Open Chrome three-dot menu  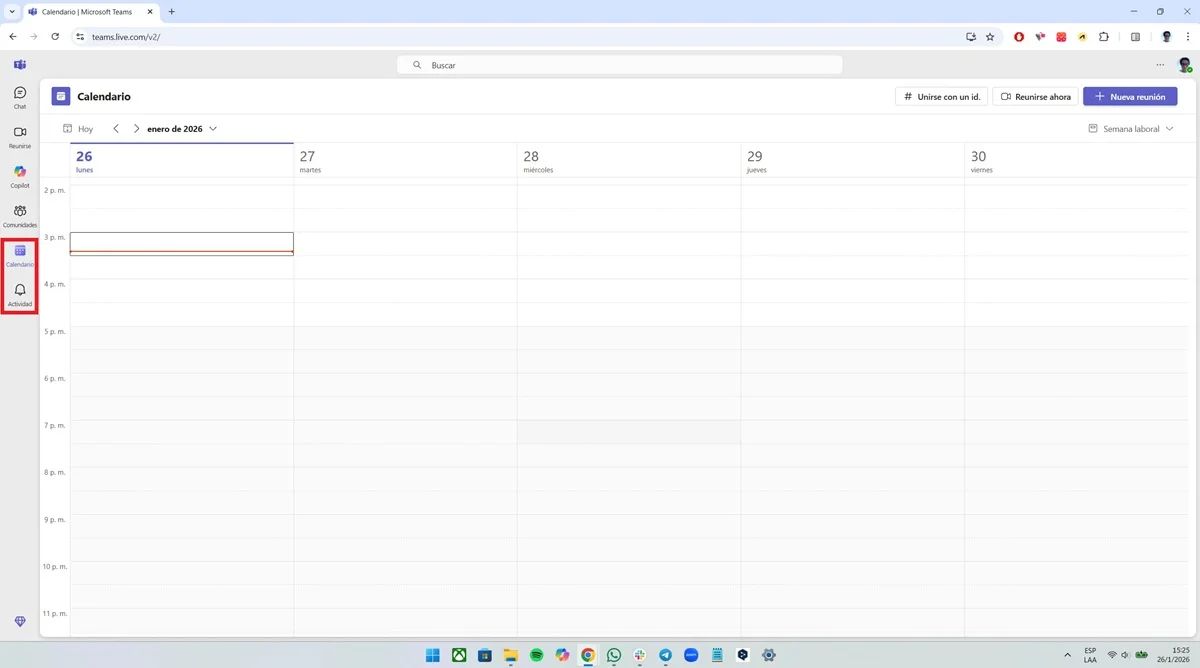click(1187, 37)
